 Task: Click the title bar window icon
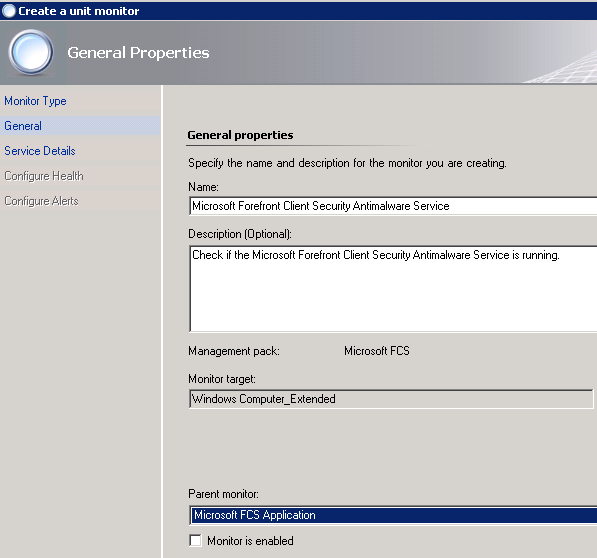(x=8, y=11)
